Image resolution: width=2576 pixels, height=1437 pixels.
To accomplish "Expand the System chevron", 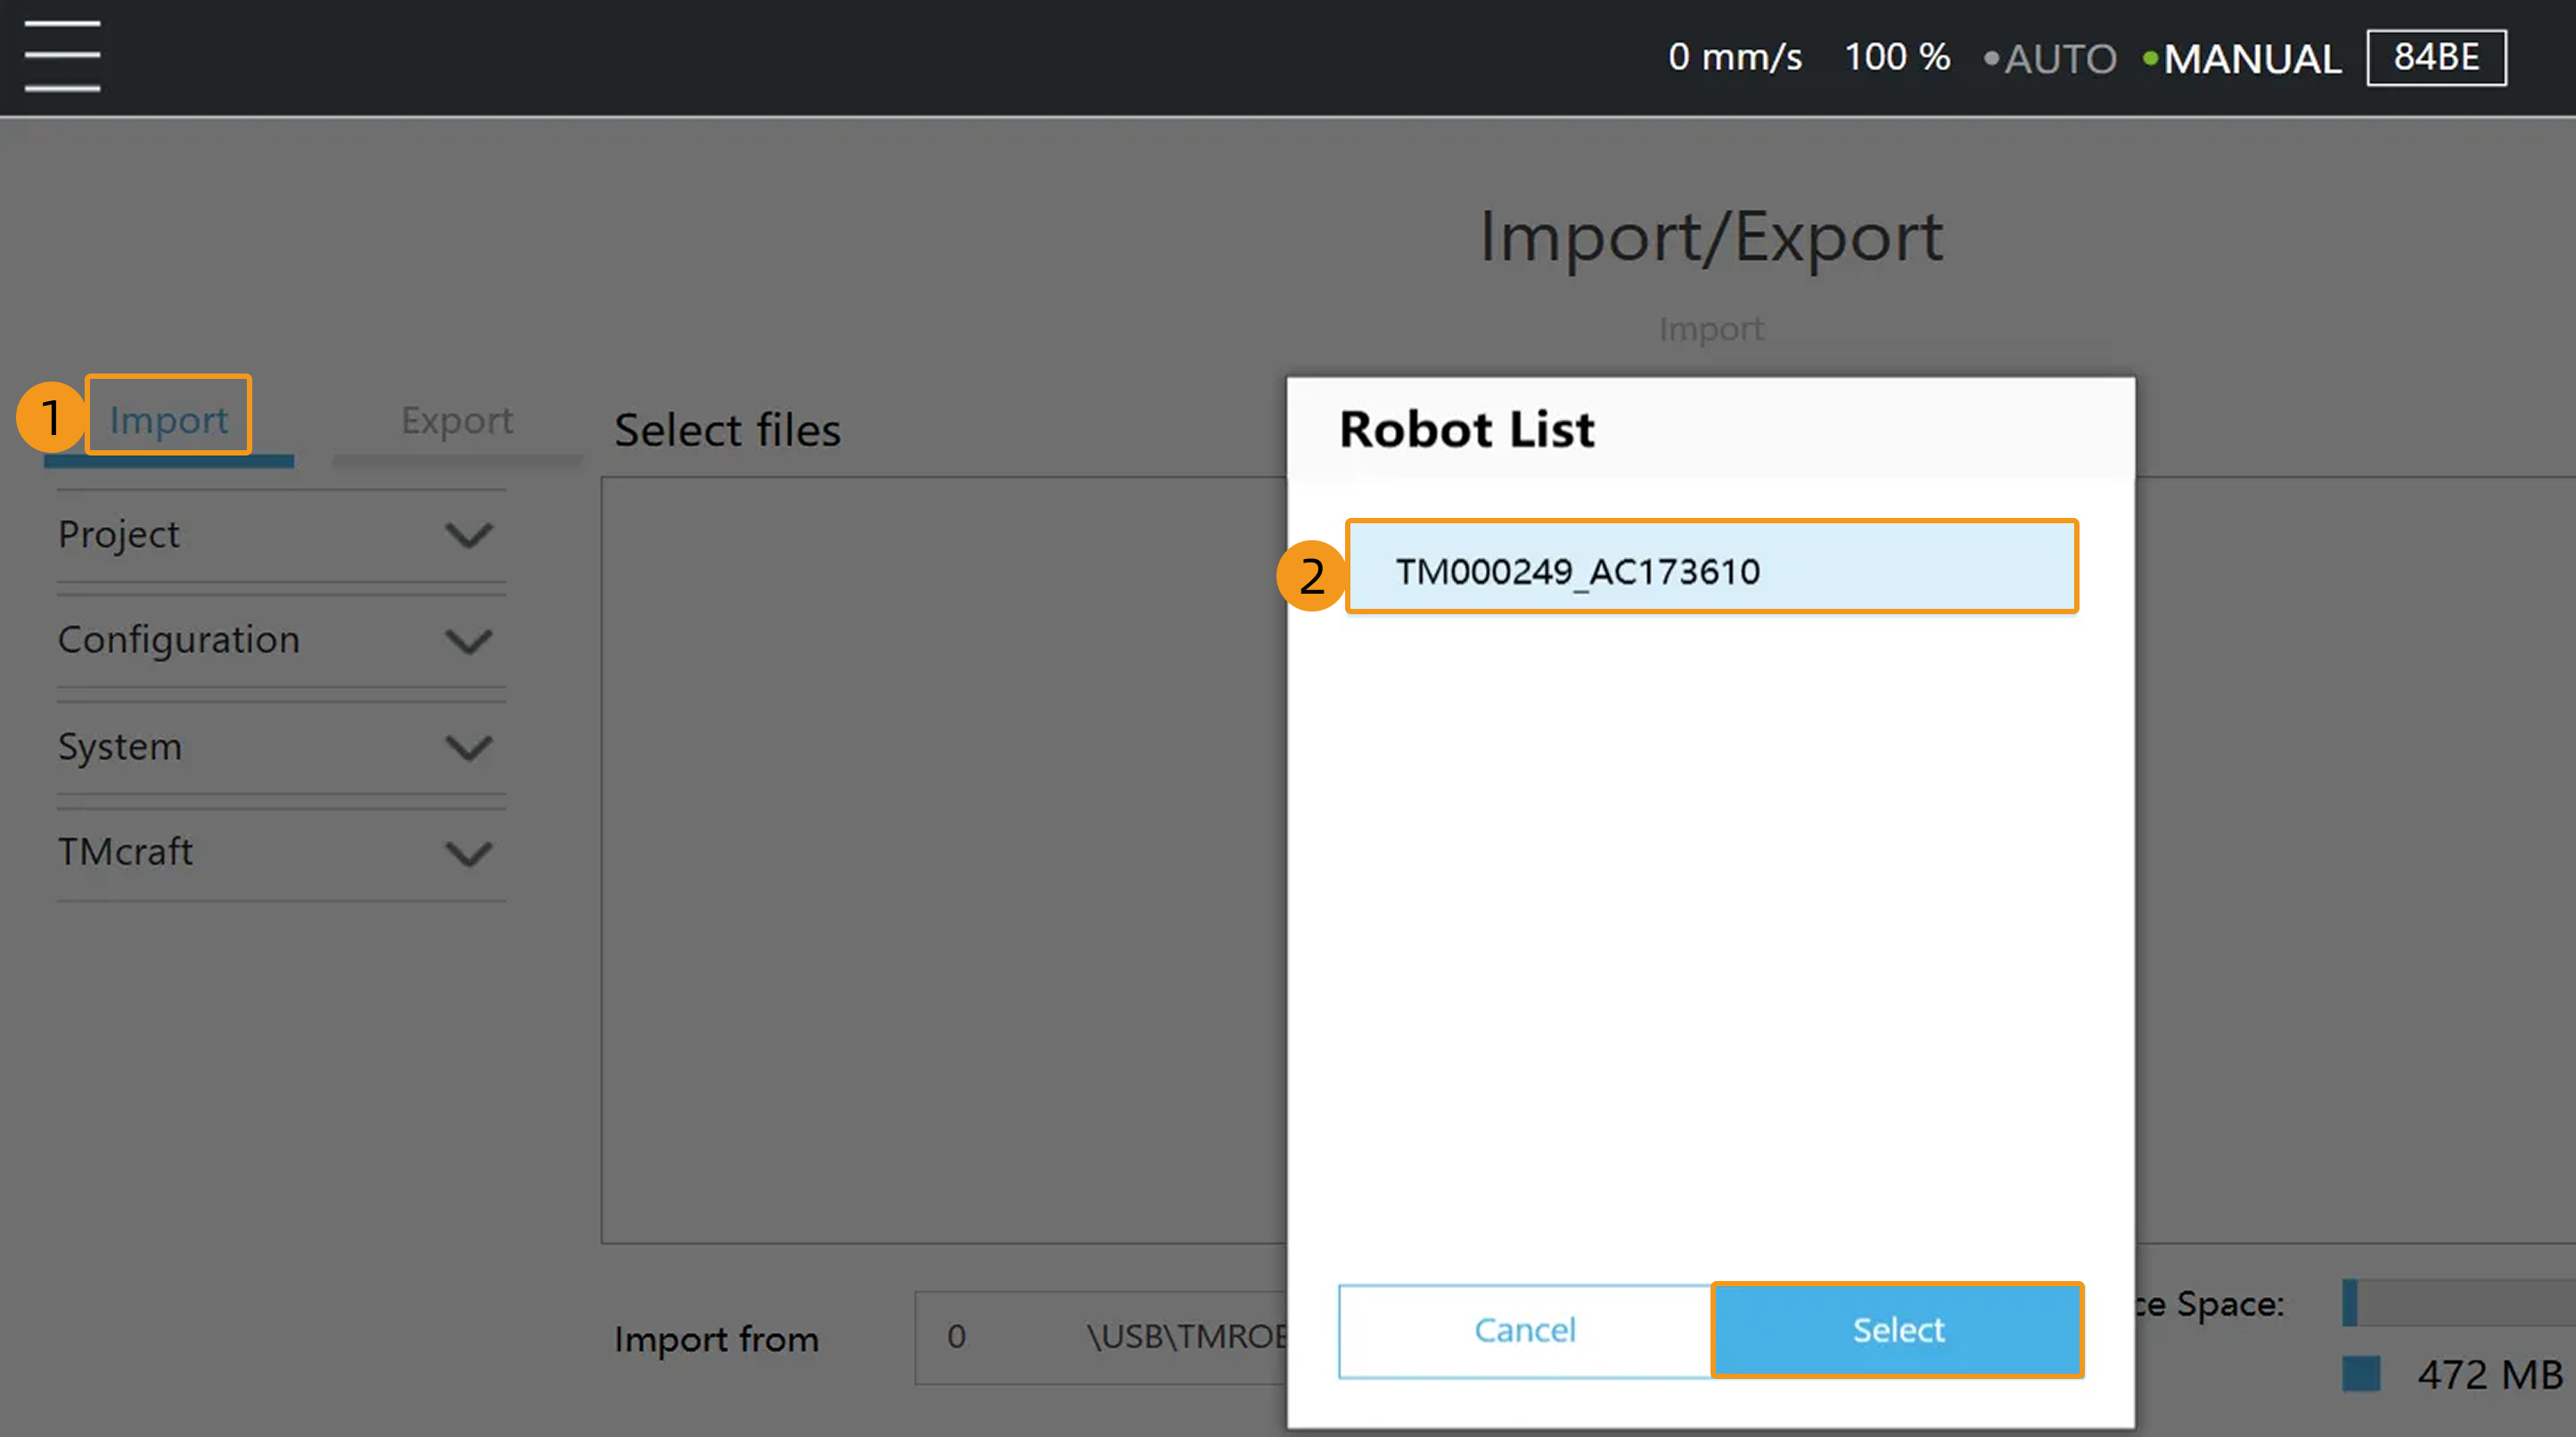I will pyautogui.click(x=468, y=748).
